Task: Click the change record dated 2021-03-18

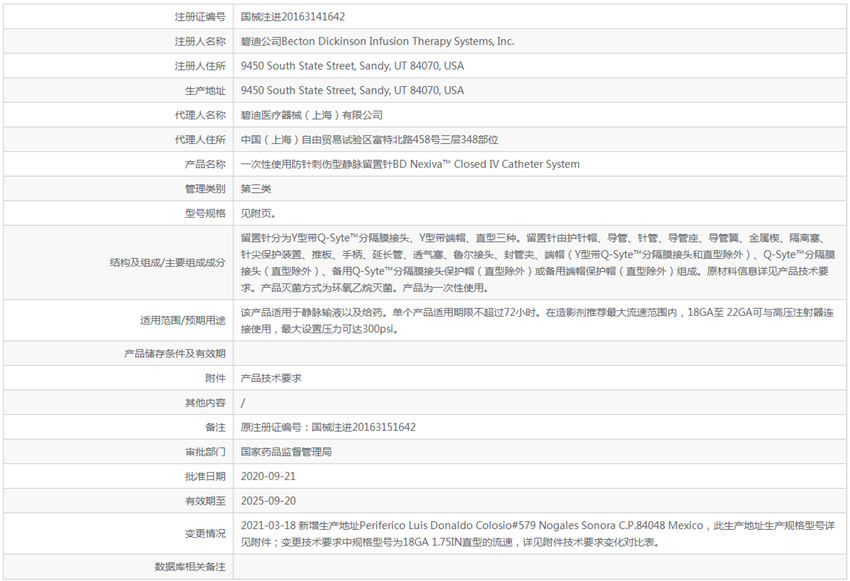Action: [x=538, y=534]
